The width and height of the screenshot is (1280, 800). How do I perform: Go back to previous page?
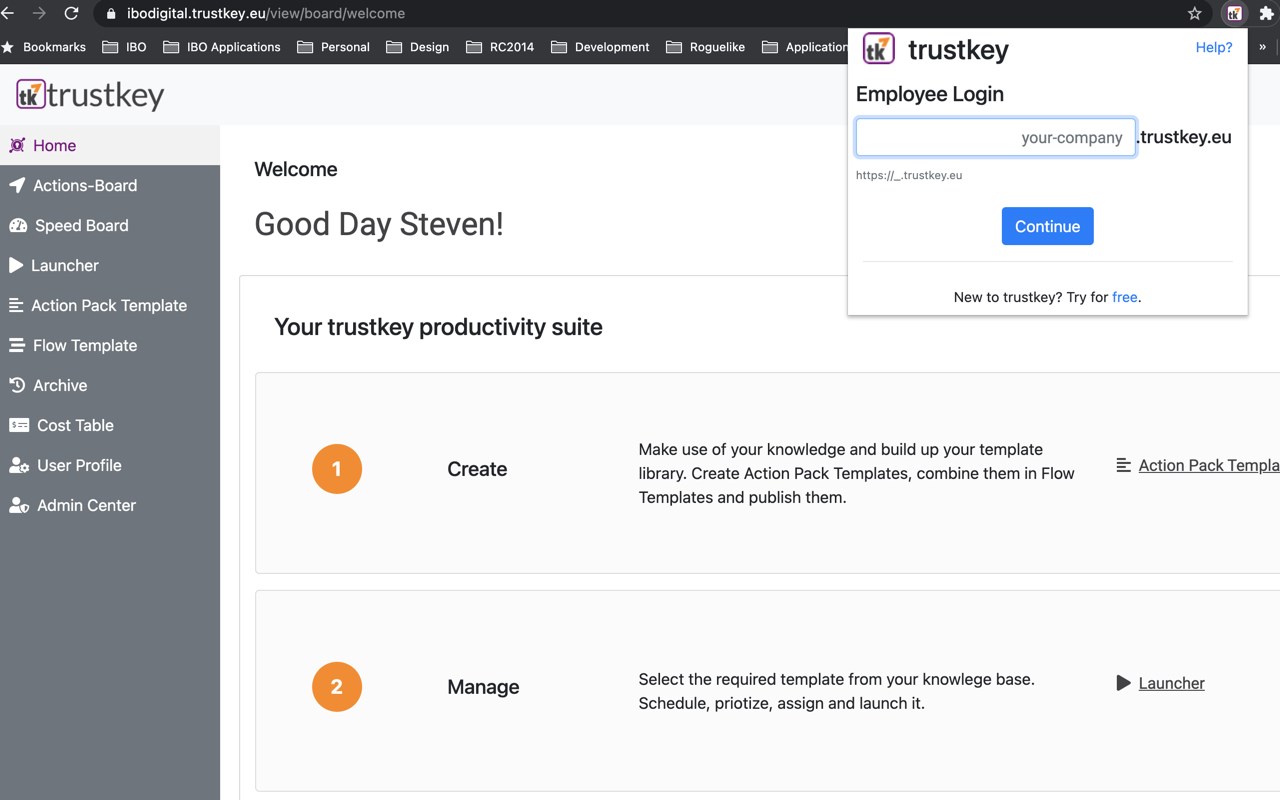tap(8, 14)
